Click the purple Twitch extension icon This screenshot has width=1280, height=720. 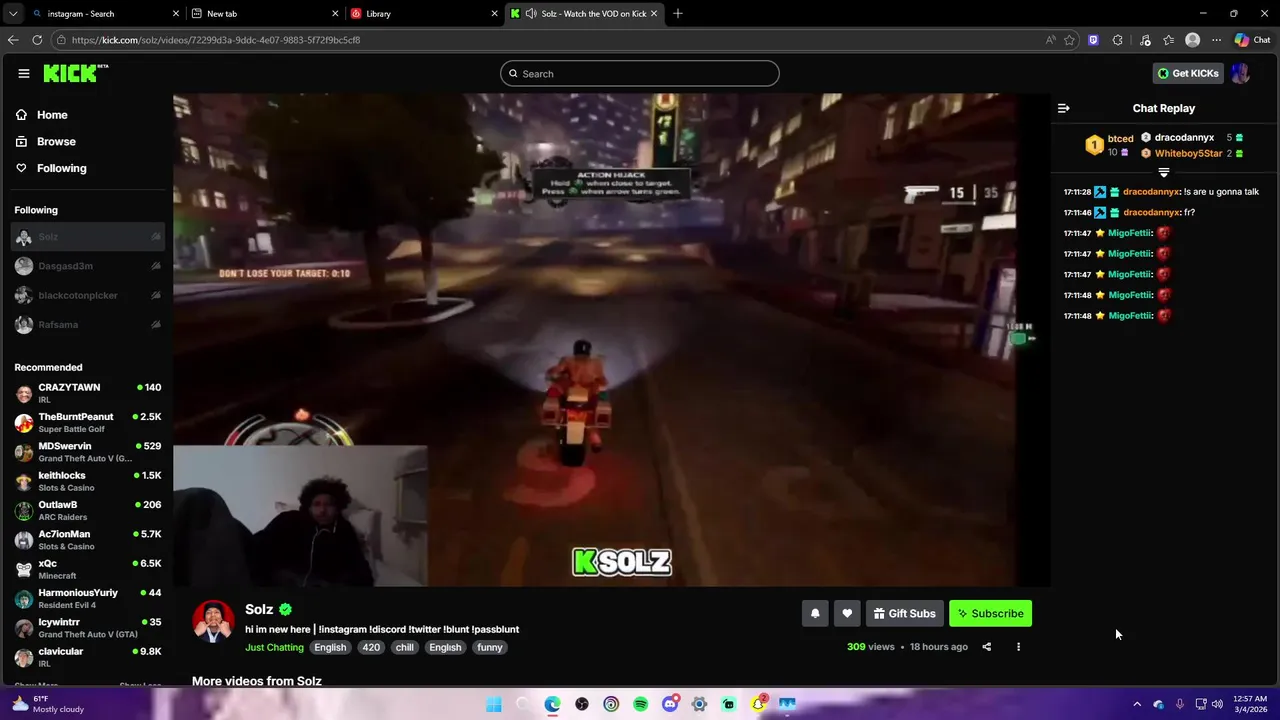tap(1093, 40)
